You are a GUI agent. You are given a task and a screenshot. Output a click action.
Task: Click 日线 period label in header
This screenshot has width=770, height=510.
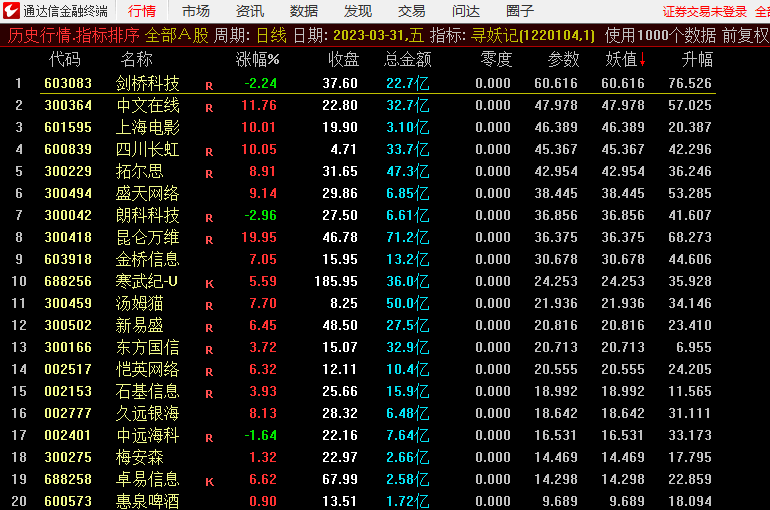click(272, 35)
